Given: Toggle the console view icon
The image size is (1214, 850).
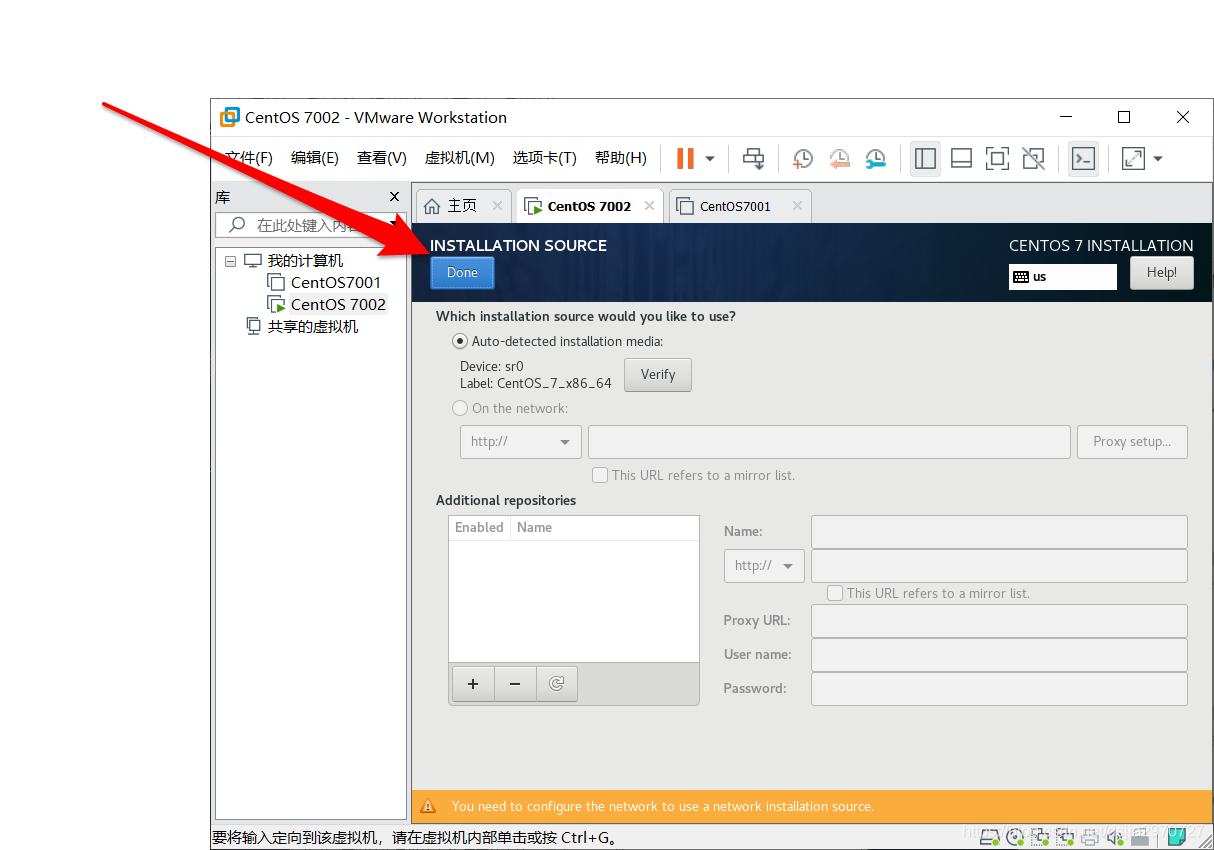Looking at the screenshot, I should [x=1083, y=158].
